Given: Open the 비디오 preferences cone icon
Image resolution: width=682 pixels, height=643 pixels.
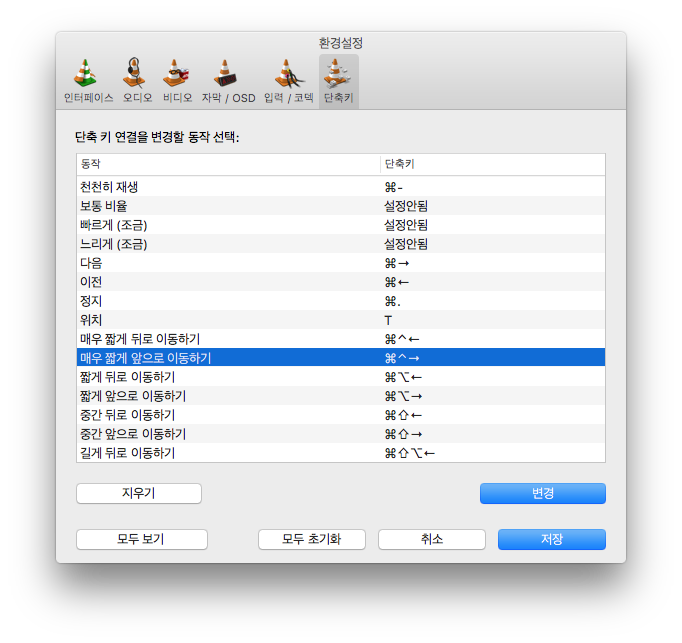Looking at the screenshot, I should click(x=177, y=81).
